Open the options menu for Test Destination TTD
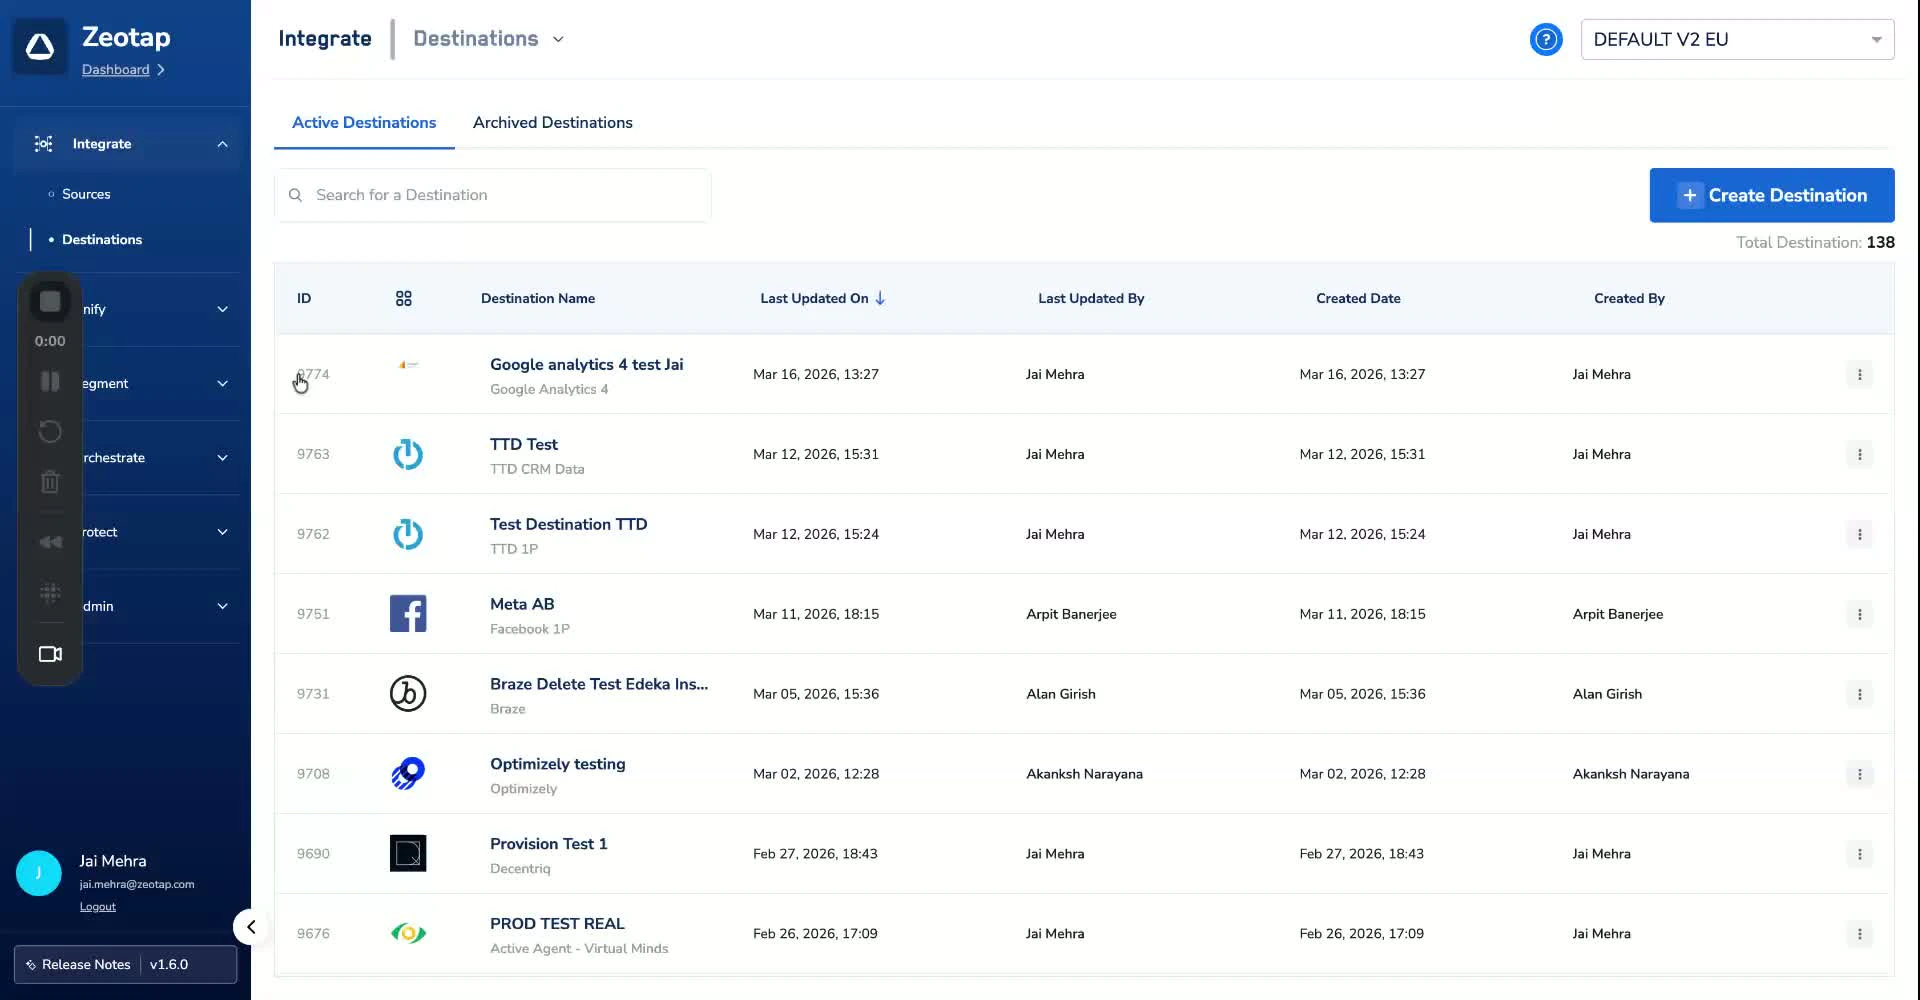1920x1000 pixels. coord(1859,534)
